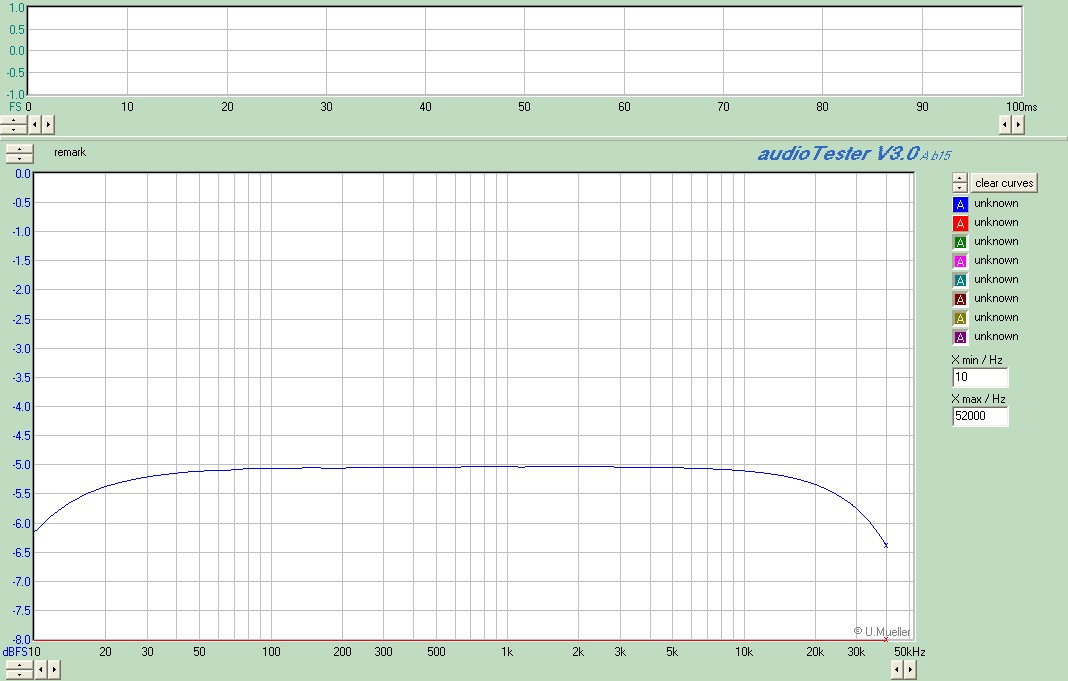Click the blue curve A toggle
The image size is (1068, 681).
960,204
